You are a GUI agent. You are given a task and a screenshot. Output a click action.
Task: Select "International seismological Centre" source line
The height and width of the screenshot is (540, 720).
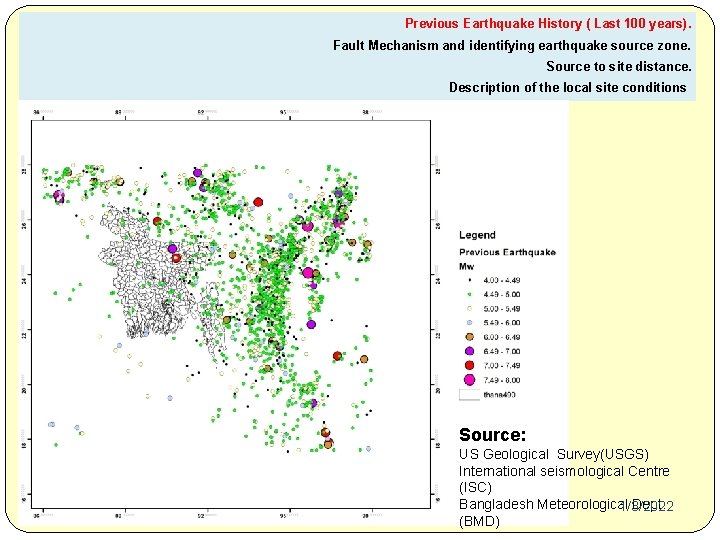pyautogui.click(x=564, y=471)
